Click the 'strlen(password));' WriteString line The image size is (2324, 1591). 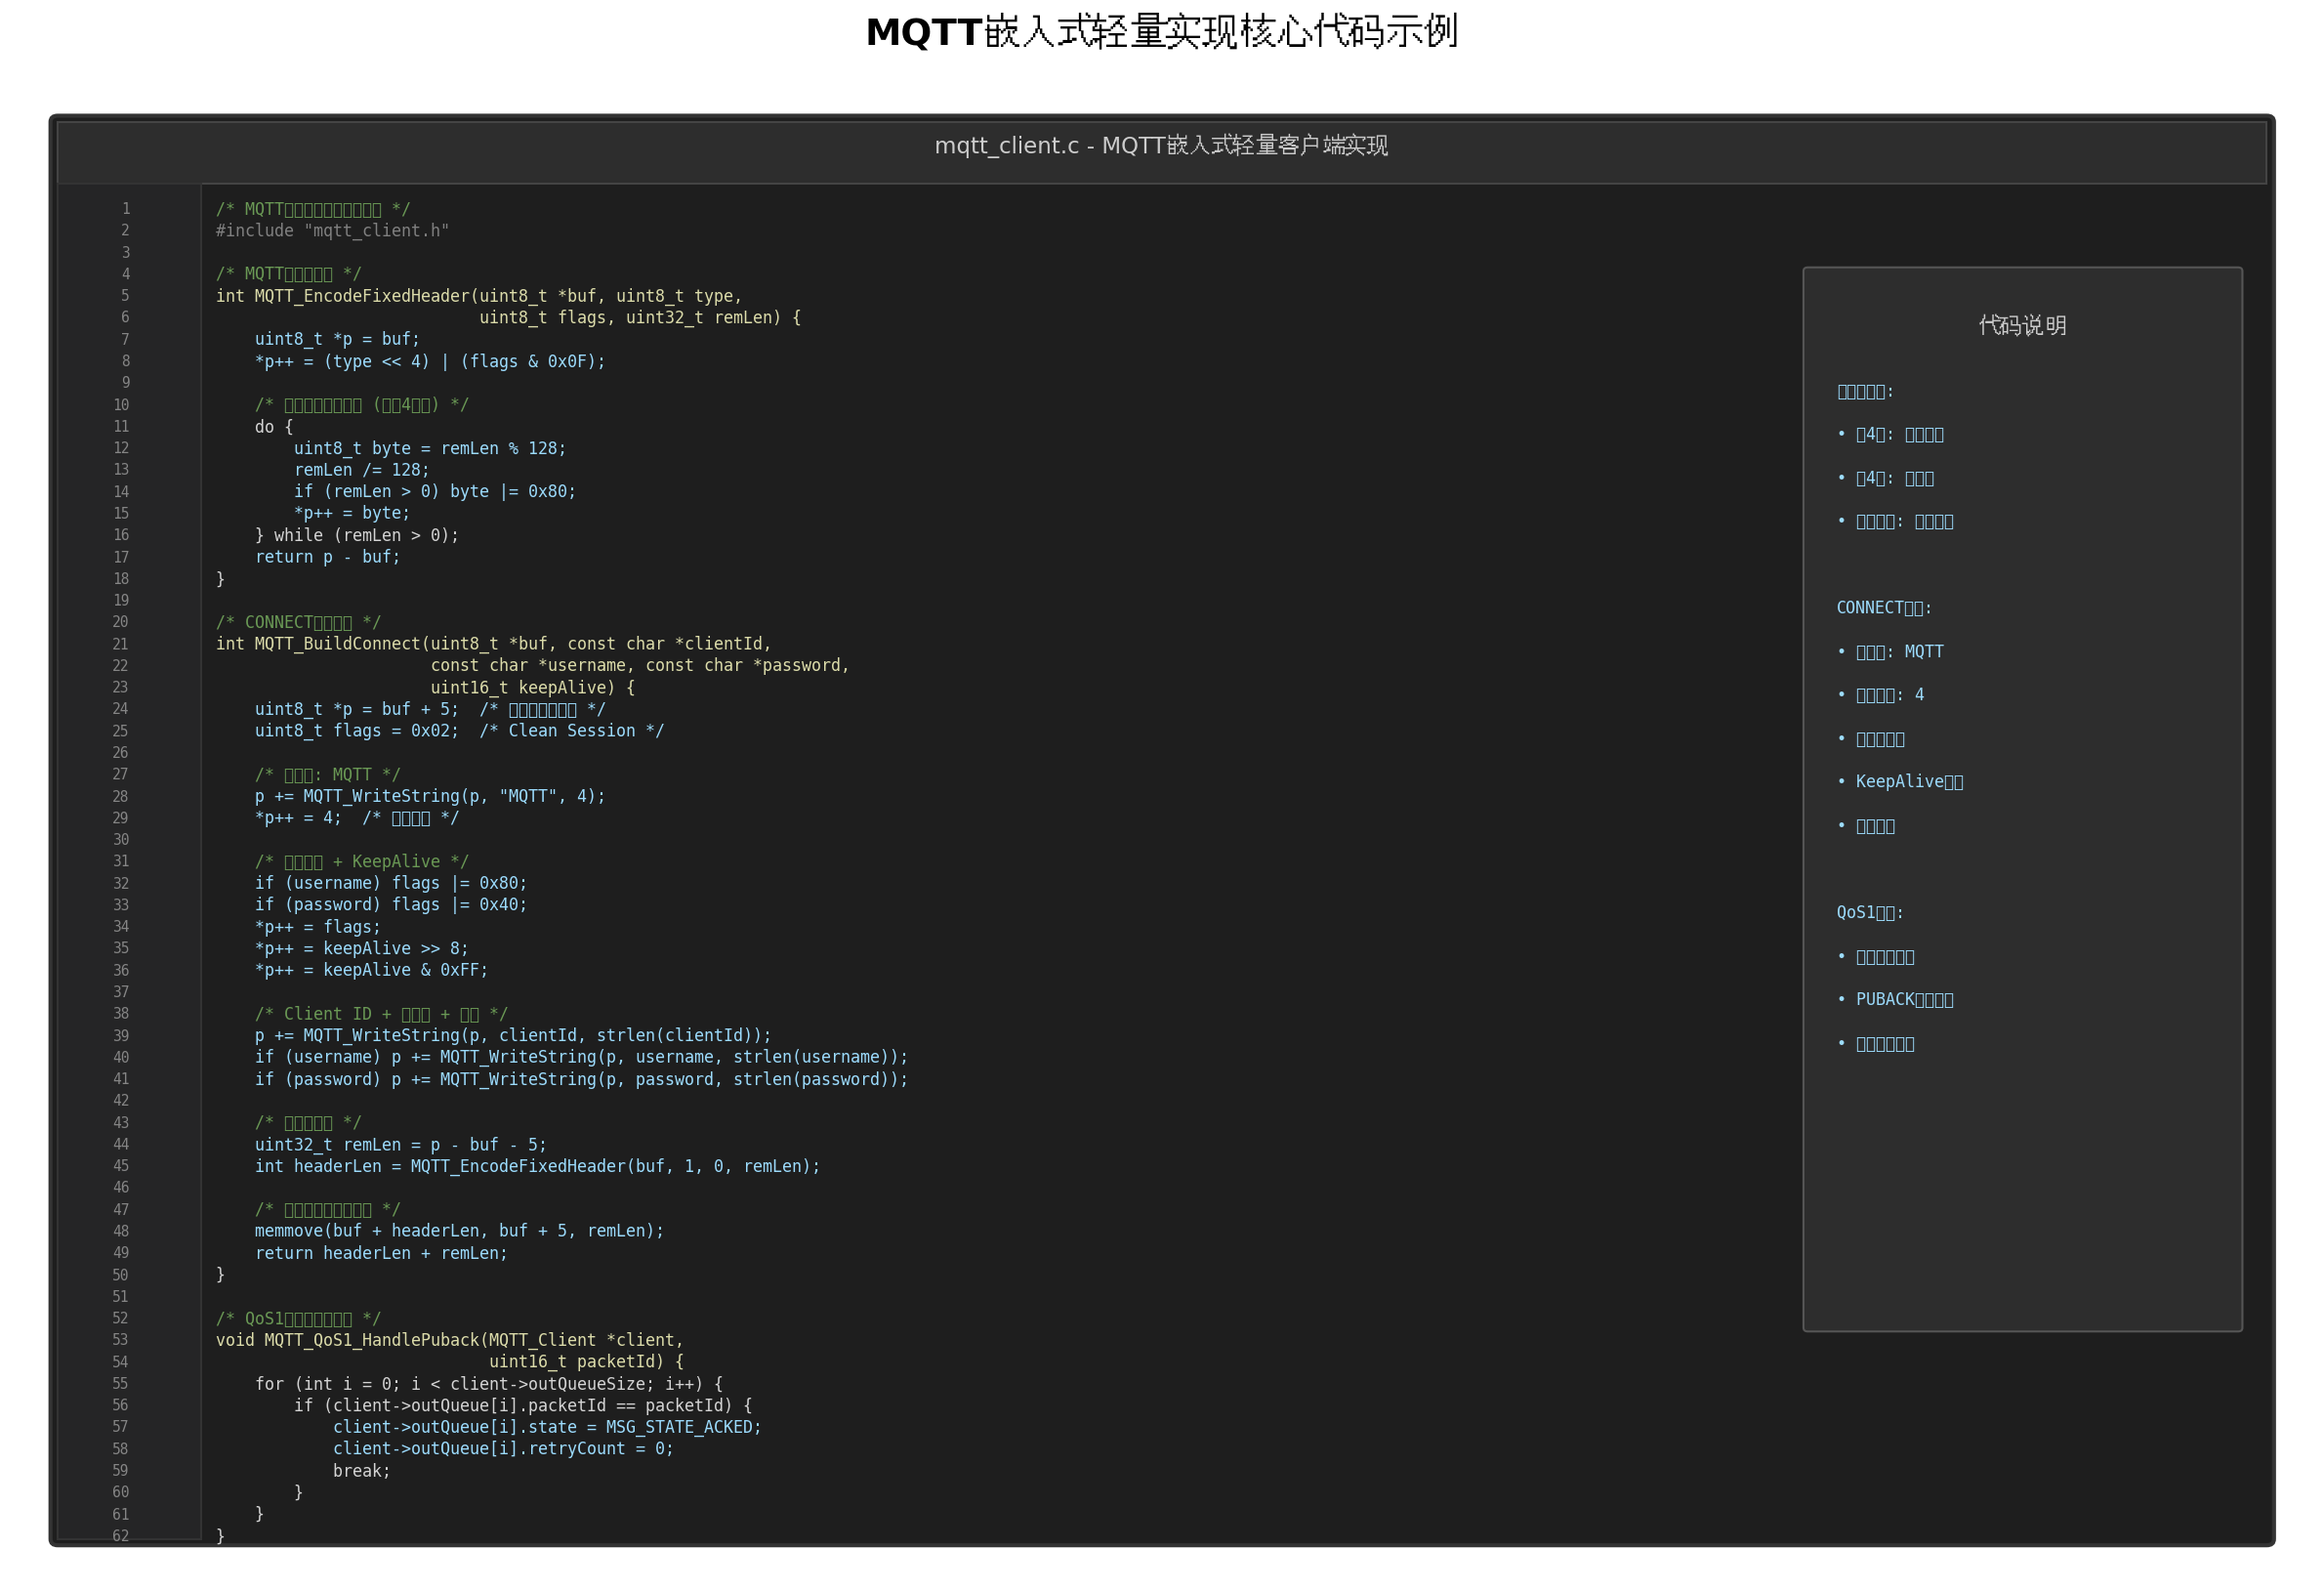(x=582, y=1079)
